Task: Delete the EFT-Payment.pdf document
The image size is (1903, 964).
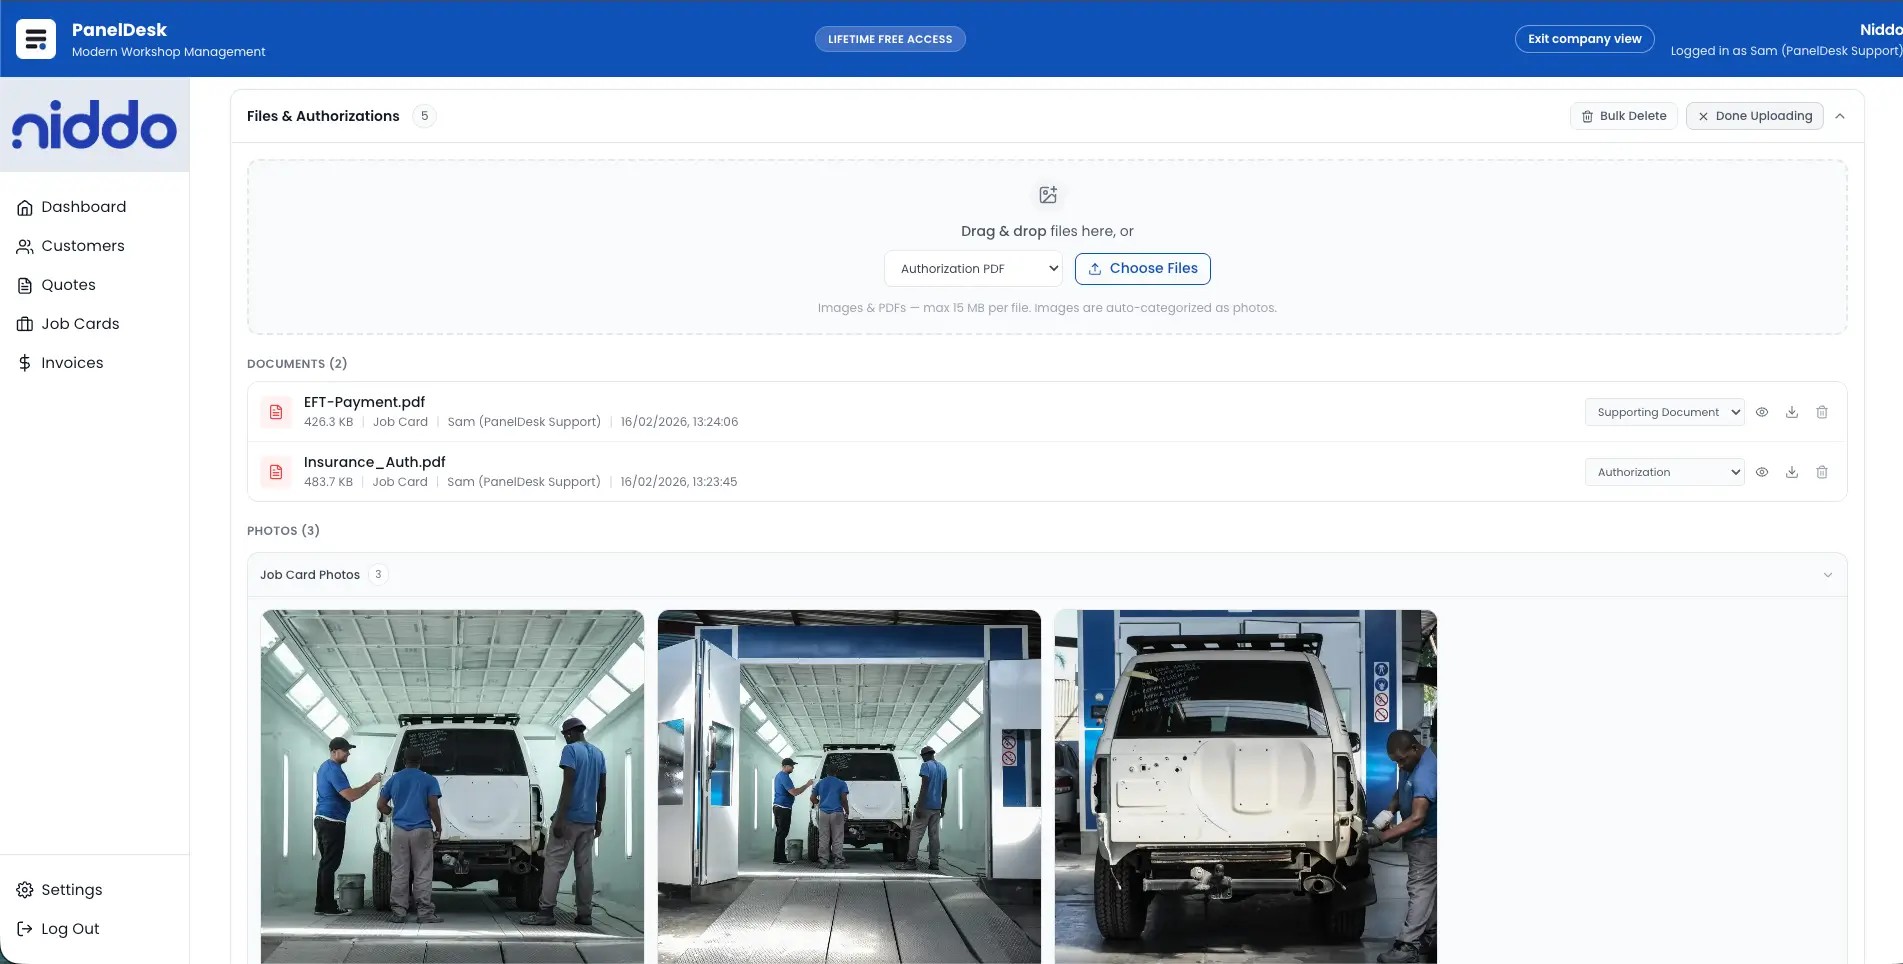Action: [1822, 412]
